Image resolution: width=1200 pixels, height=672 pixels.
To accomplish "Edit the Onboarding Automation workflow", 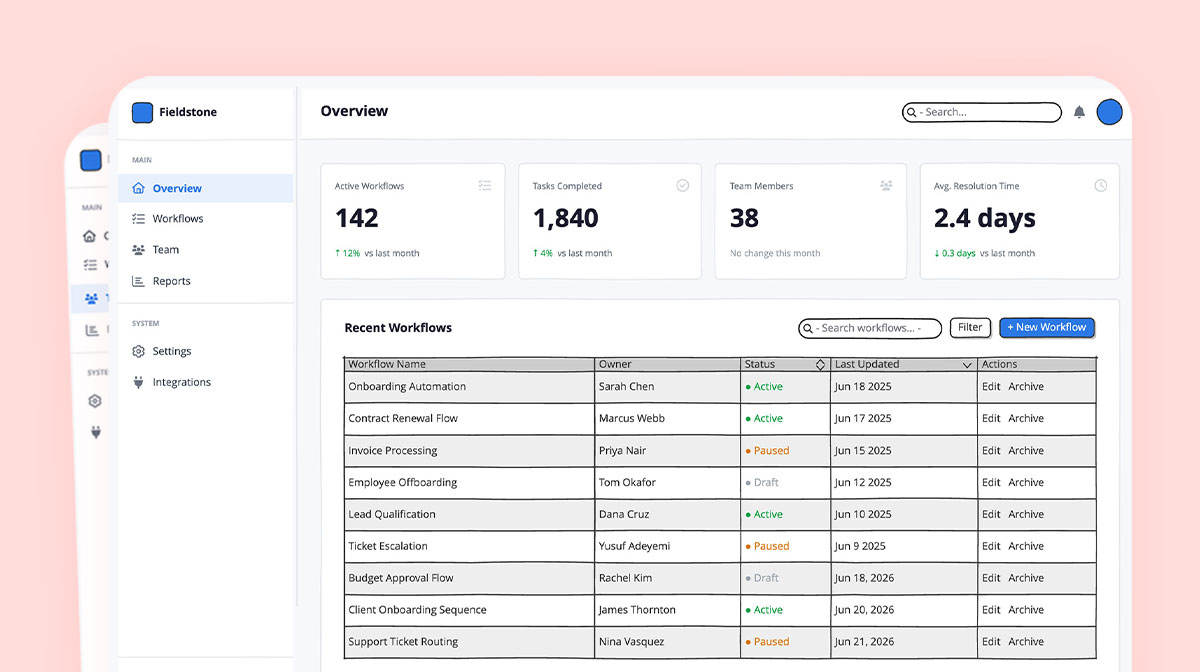I will pos(991,387).
